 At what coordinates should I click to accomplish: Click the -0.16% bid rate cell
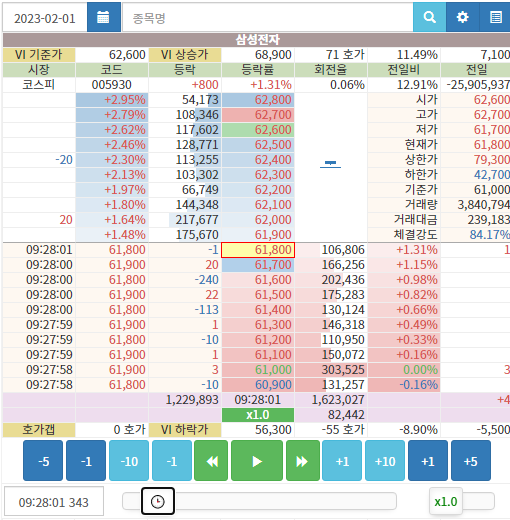tap(404, 385)
